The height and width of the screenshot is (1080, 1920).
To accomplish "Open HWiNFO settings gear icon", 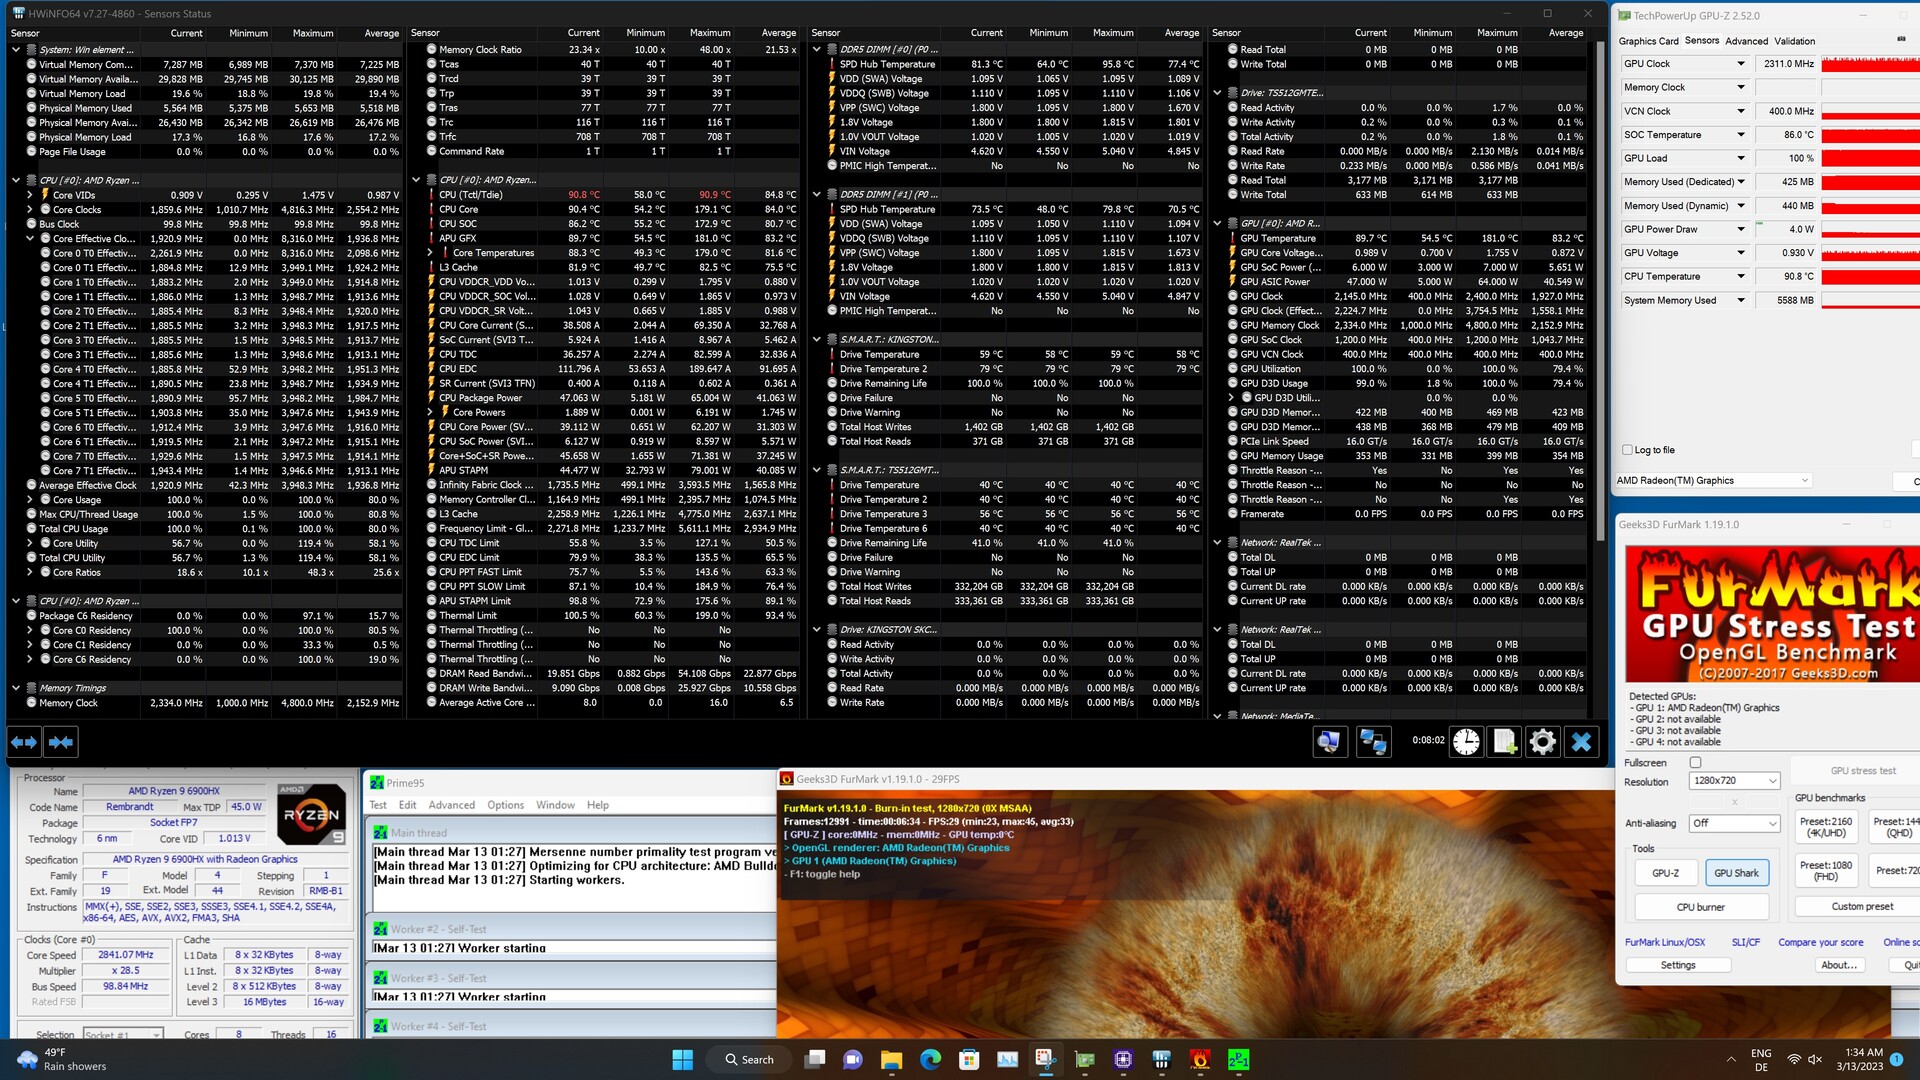I will coord(1543,742).
